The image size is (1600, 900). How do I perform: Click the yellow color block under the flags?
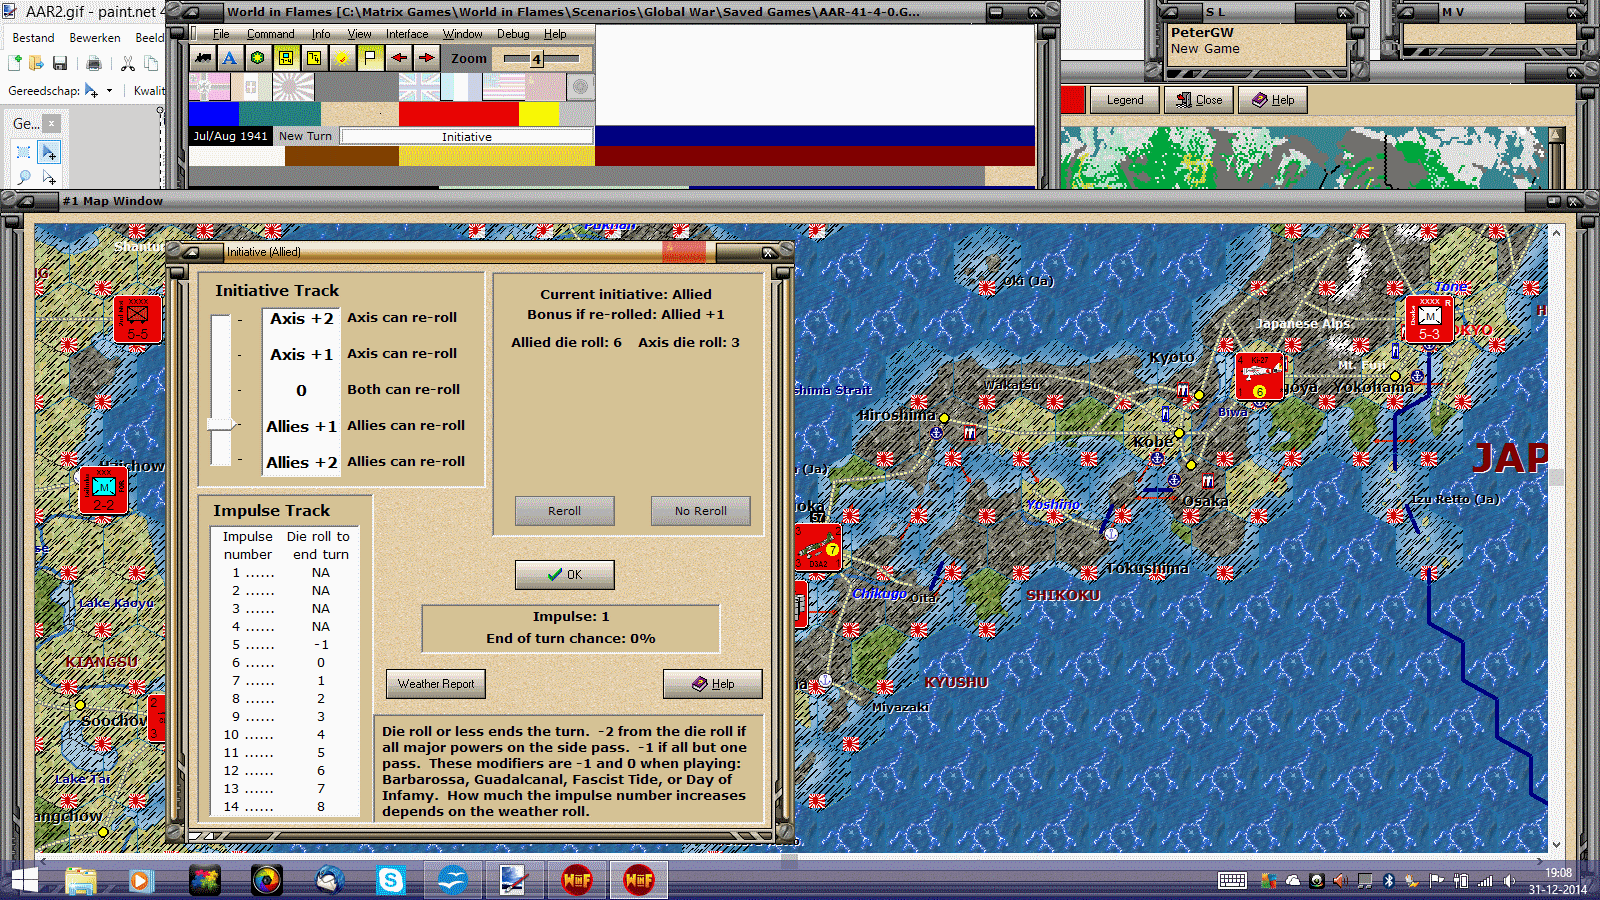point(539,114)
